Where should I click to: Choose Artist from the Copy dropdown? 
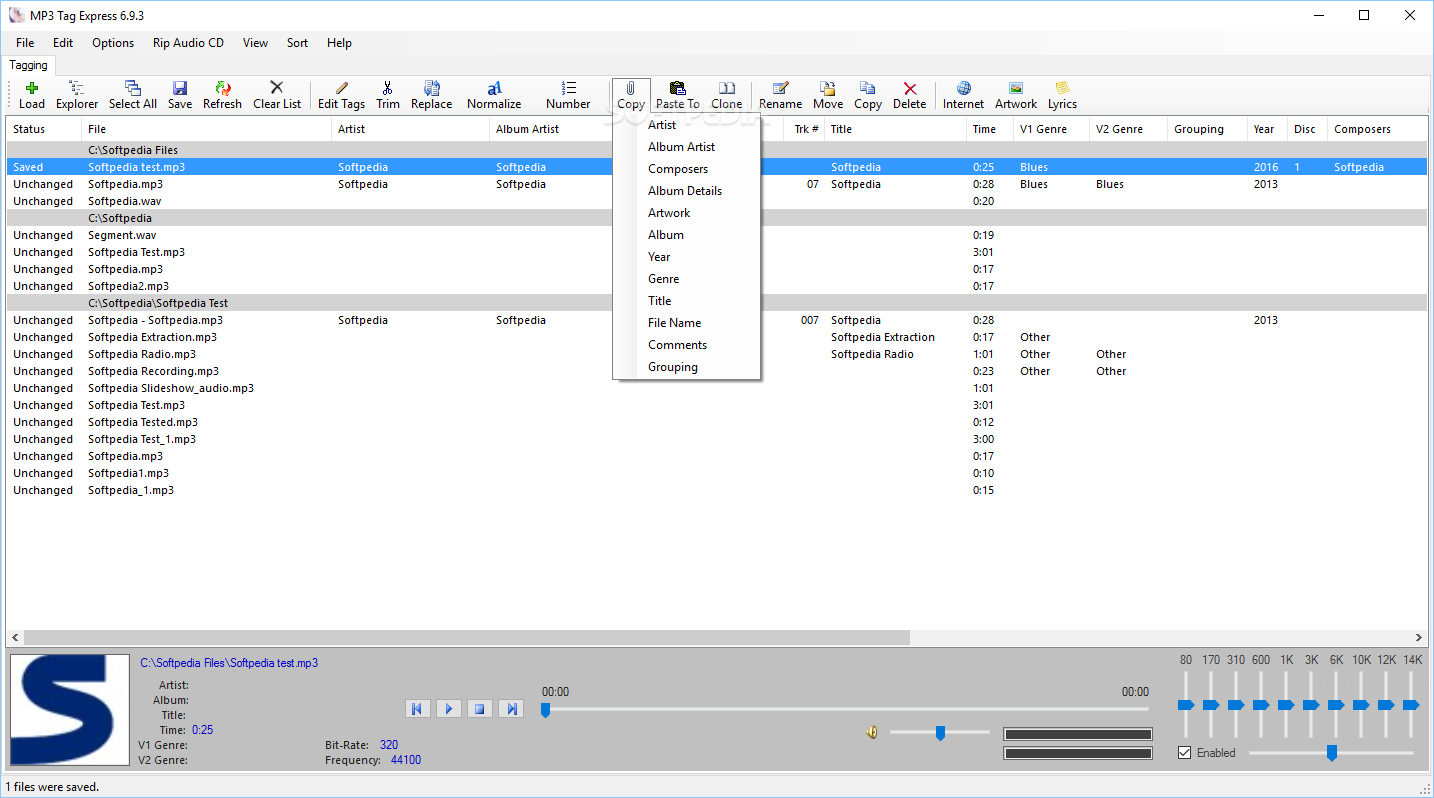[687, 125]
